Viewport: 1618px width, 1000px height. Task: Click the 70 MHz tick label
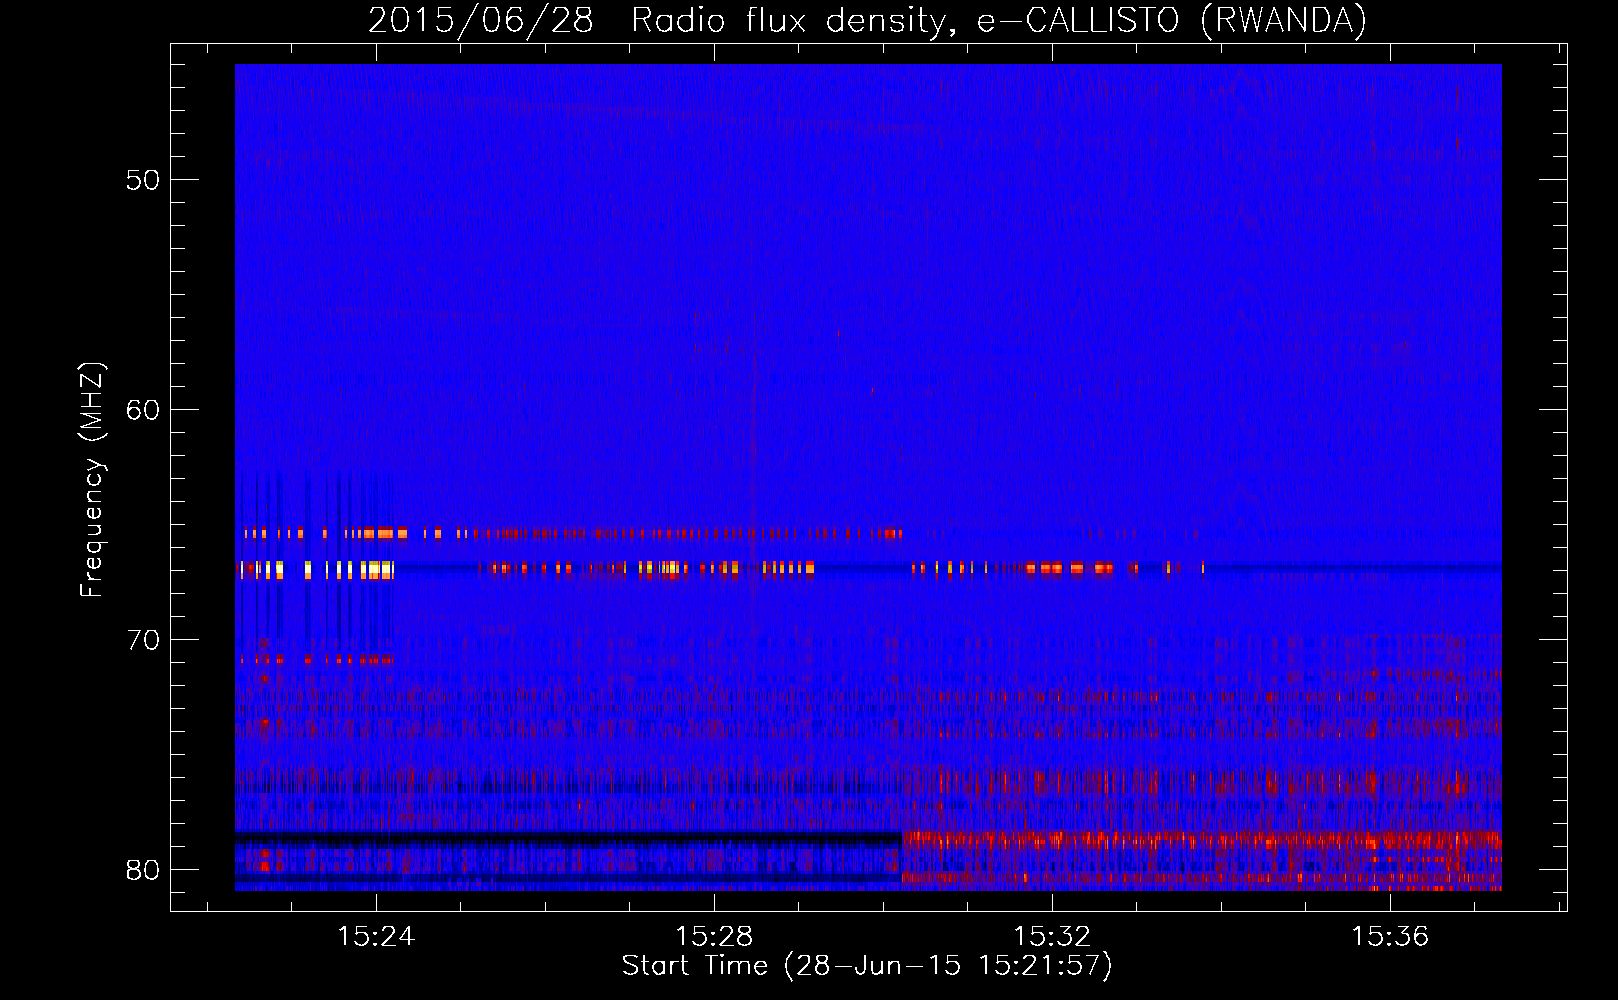pos(143,640)
